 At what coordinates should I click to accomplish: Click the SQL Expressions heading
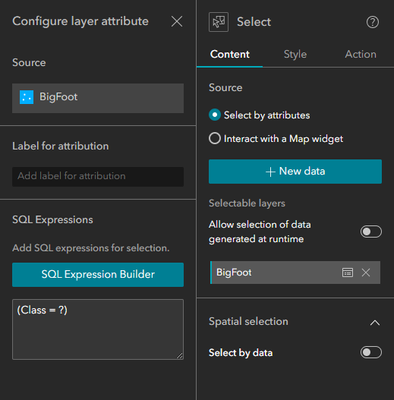53,220
